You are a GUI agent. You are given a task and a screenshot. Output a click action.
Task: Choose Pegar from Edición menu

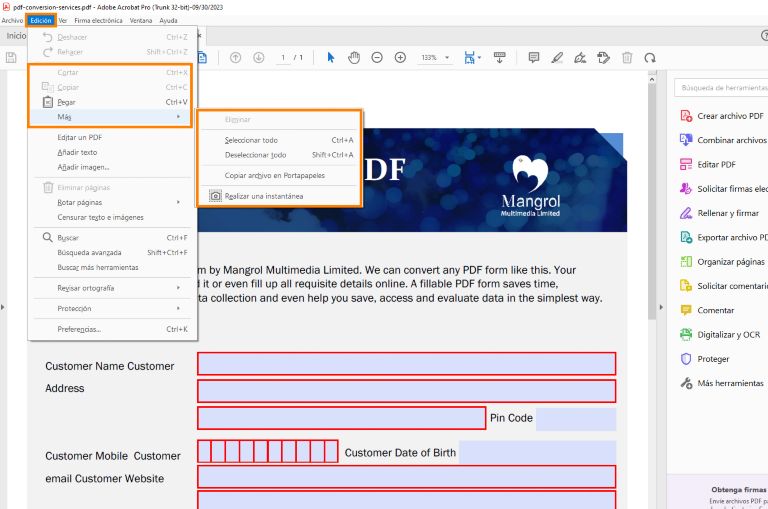110,102
